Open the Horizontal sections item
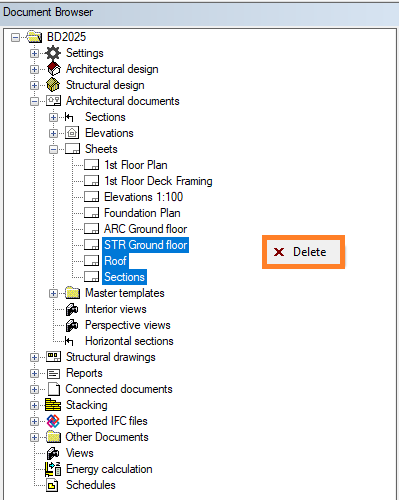The height and width of the screenshot is (500, 399). (129, 341)
